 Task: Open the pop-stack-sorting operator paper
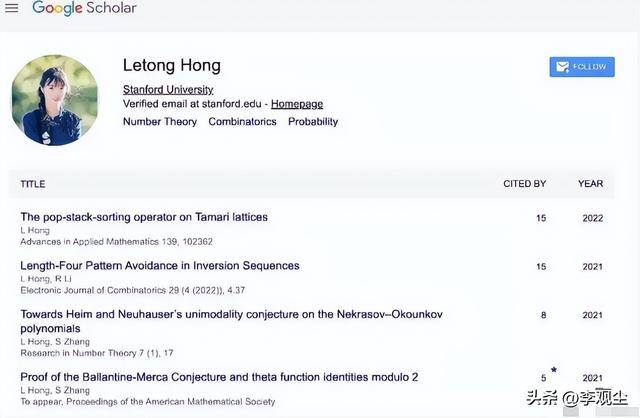click(x=144, y=217)
